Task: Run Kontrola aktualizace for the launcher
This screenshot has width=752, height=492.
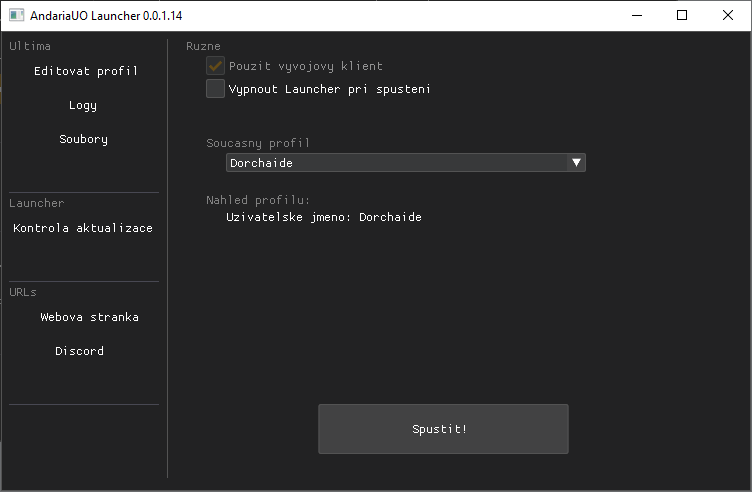Action: pos(84,228)
